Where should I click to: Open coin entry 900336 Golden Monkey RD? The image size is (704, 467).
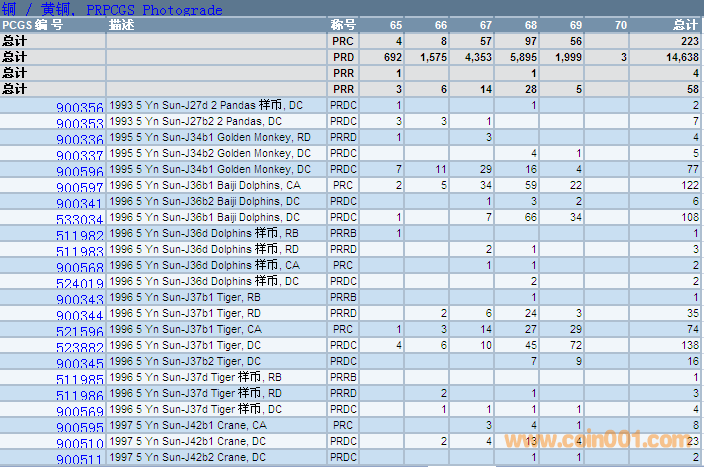point(78,139)
